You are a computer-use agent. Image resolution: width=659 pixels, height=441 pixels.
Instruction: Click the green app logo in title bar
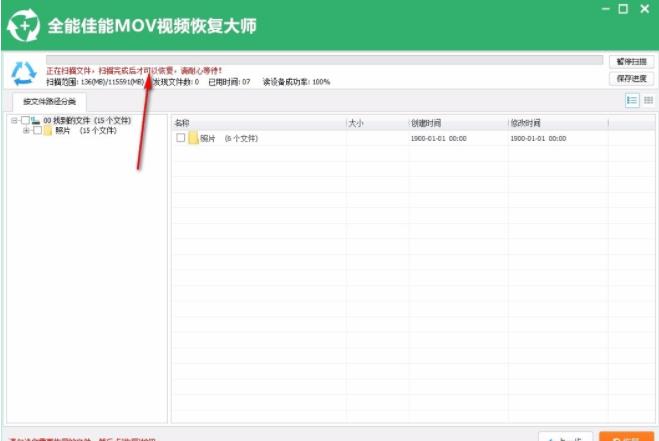[22, 24]
